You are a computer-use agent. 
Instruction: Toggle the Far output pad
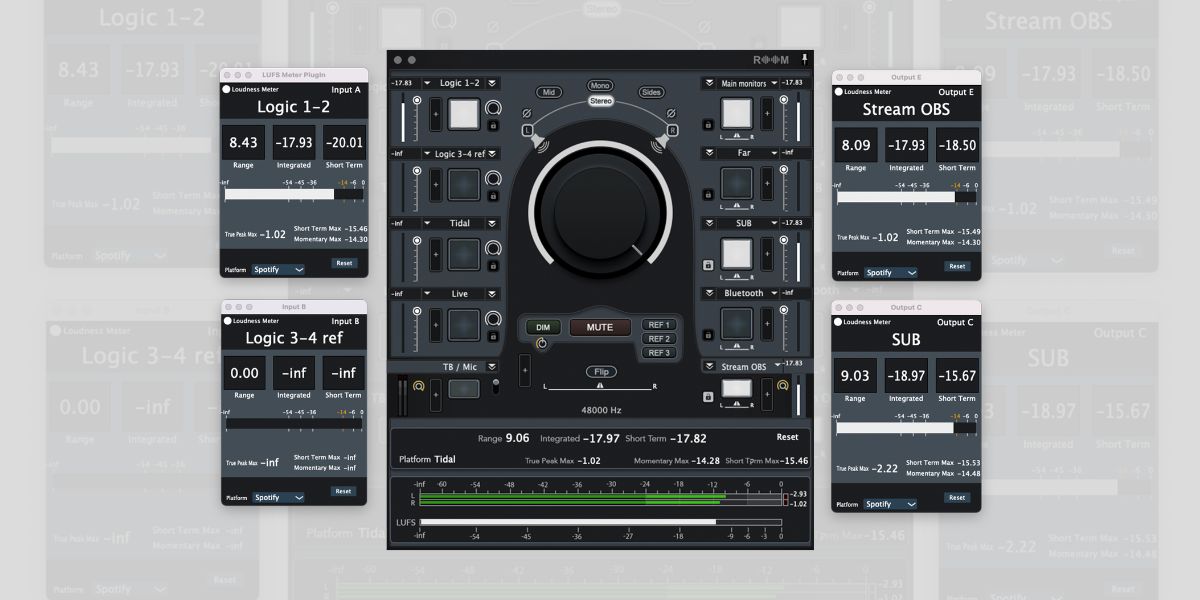(x=736, y=184)
